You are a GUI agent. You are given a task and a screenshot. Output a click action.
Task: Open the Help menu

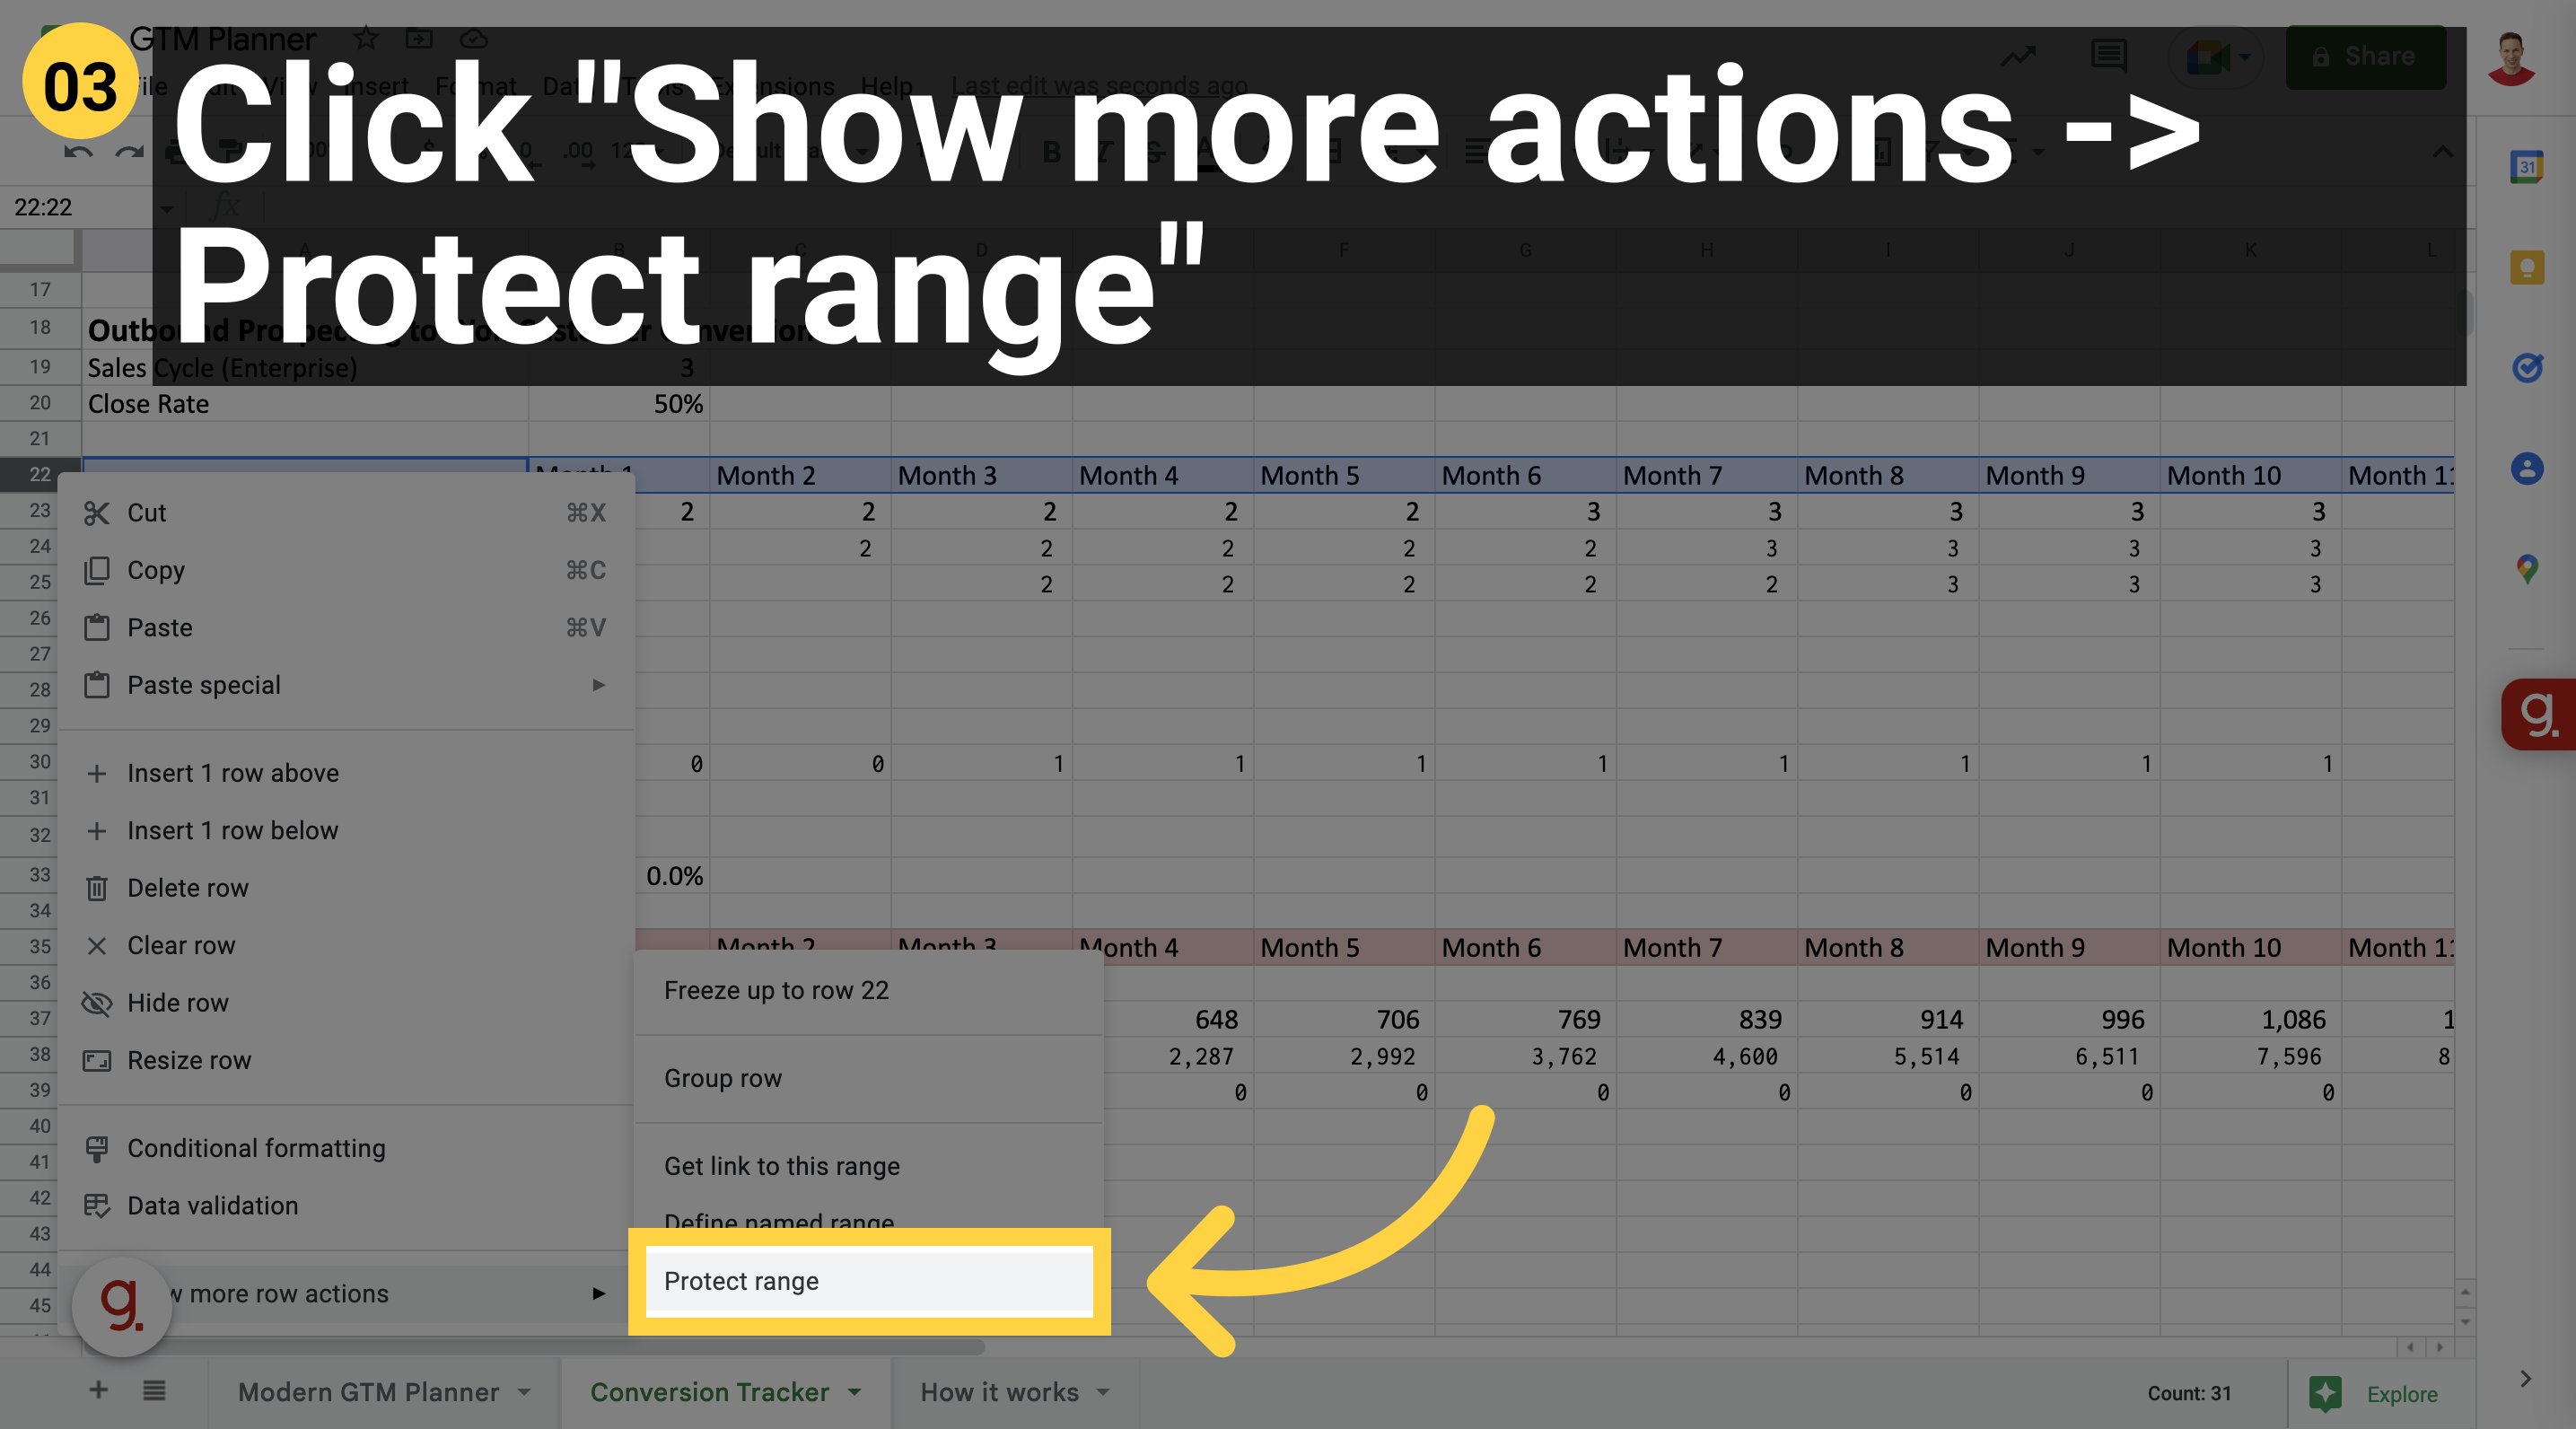tap(886, 86)
